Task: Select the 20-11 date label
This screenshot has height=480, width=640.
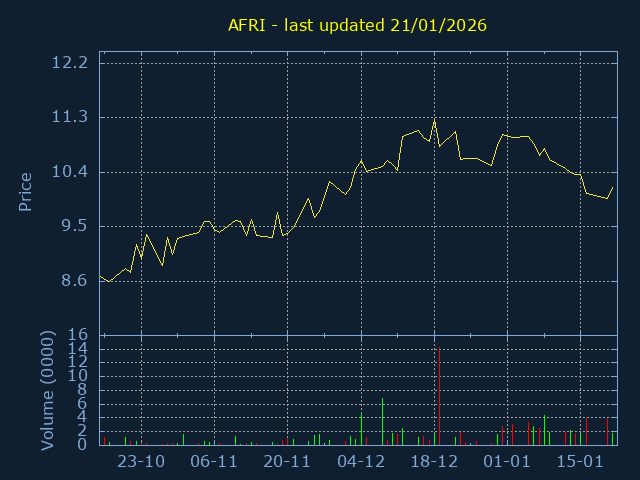Action: click(288, 462)
